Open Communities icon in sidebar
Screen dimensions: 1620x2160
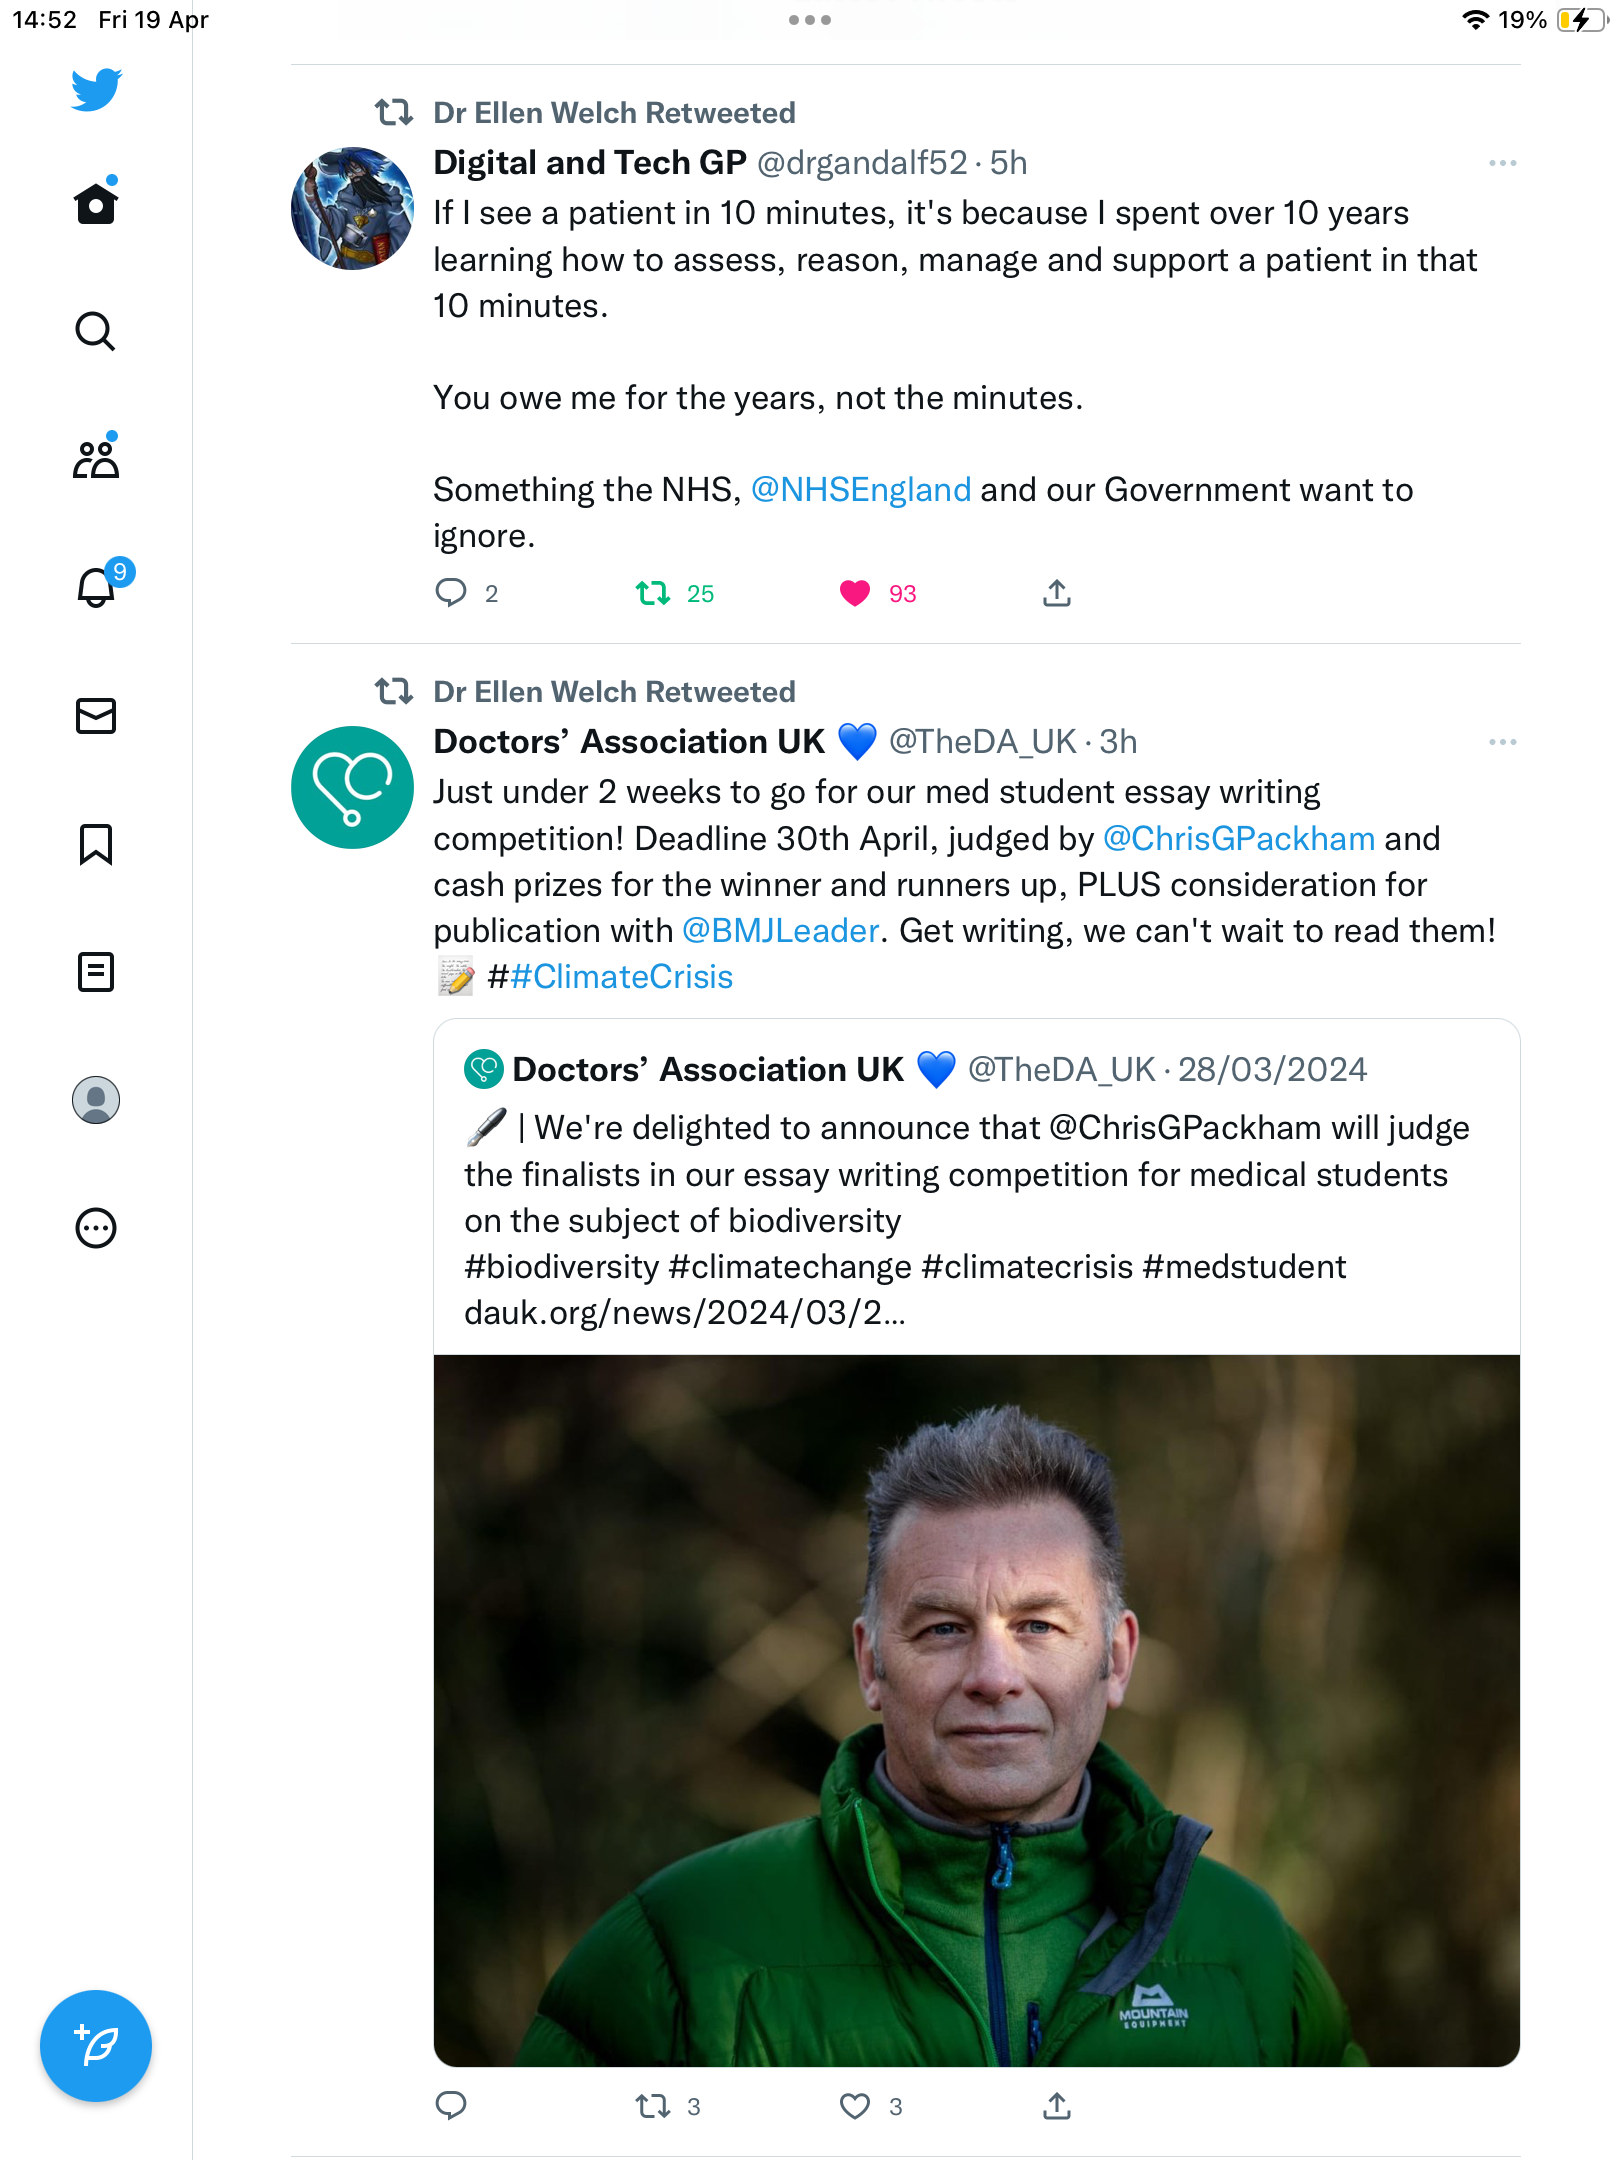click(96, 458)
